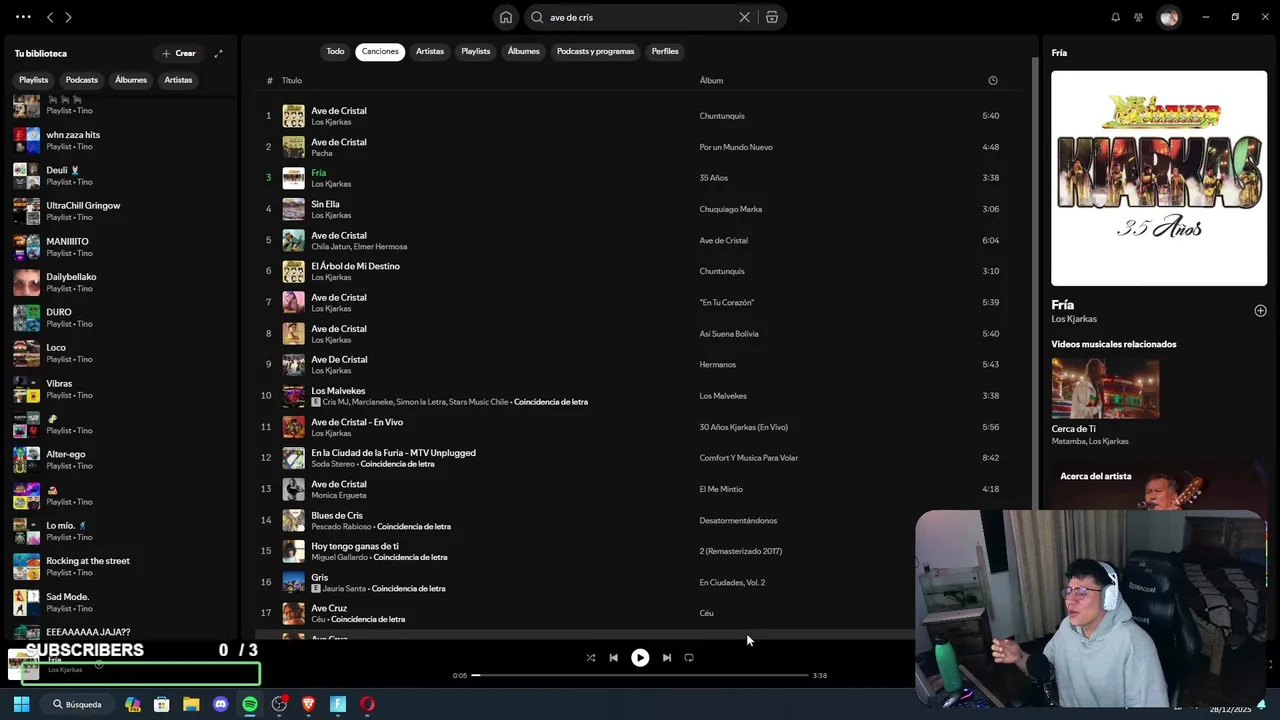Open Monica Ergueta artist link
The image size is (1280, 720).
point(338,495)
